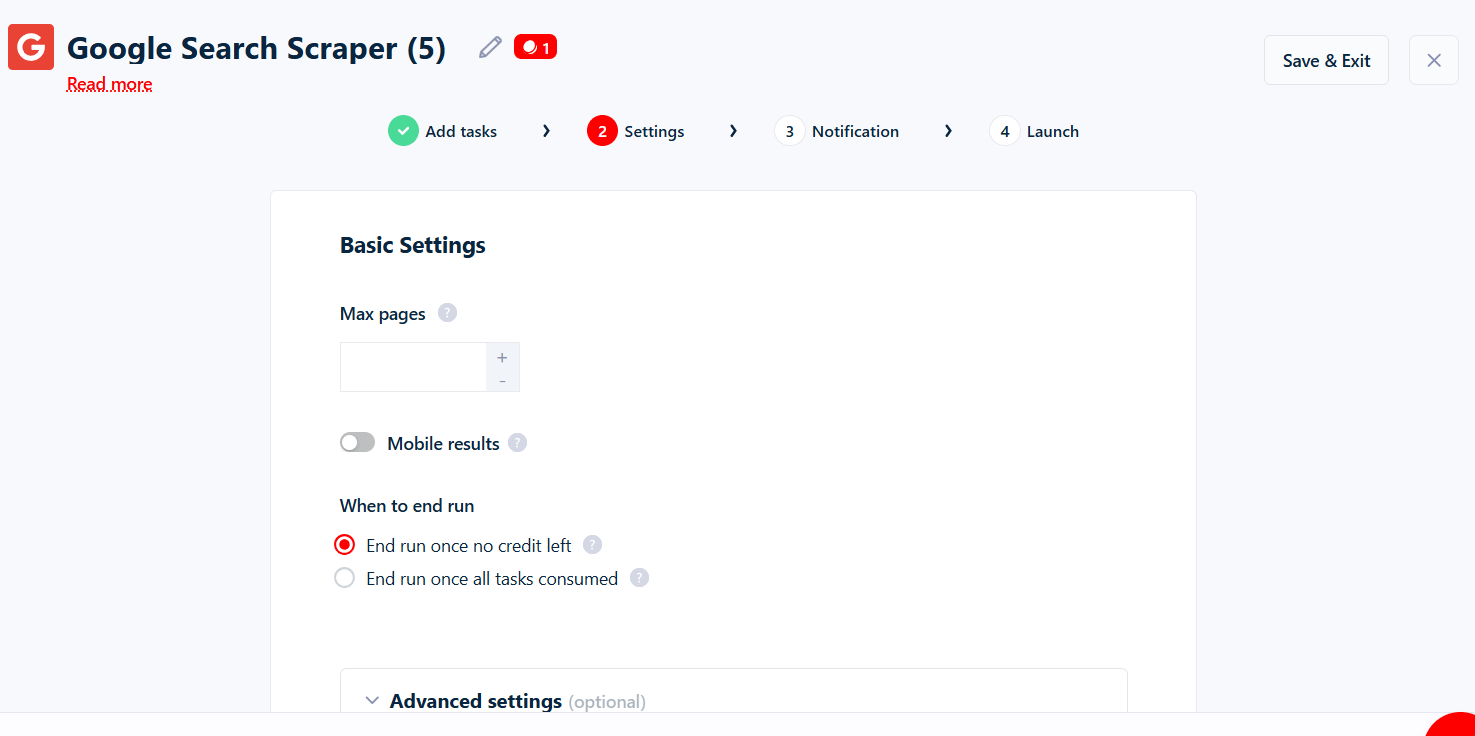Click the help icon next to no credit option
This screenshot has height=736, width=1475.
tap(592, 544)
